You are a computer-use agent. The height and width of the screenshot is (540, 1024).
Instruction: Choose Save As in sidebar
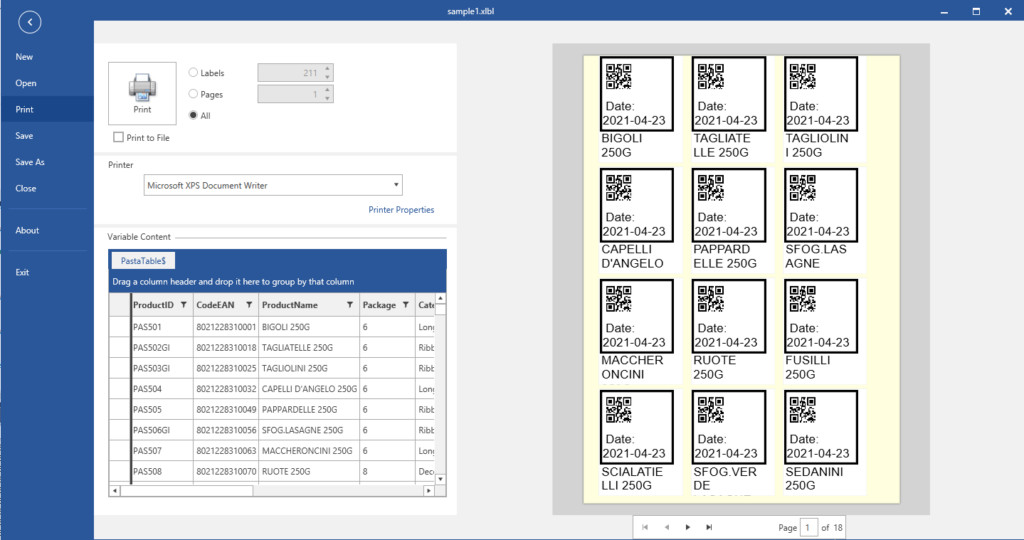coord(30,162)
